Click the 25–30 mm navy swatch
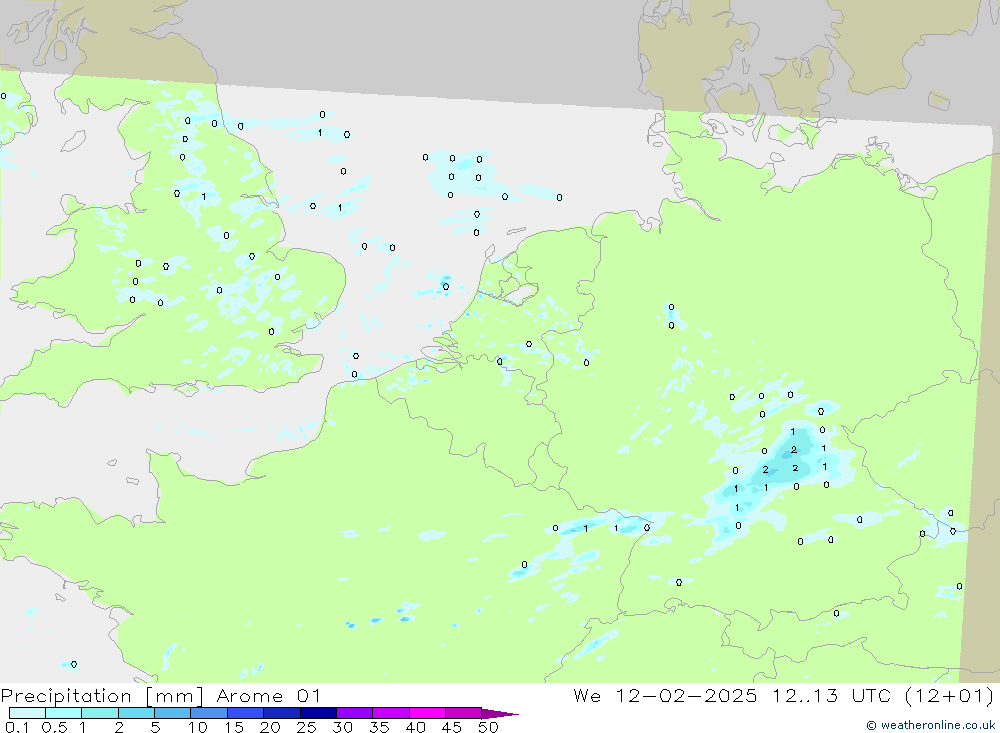Viewport: 1000px width, 733px height. pos(318,713)
